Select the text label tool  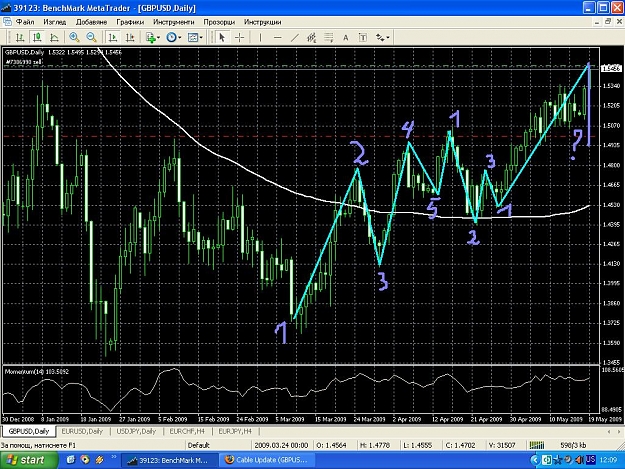363,38
